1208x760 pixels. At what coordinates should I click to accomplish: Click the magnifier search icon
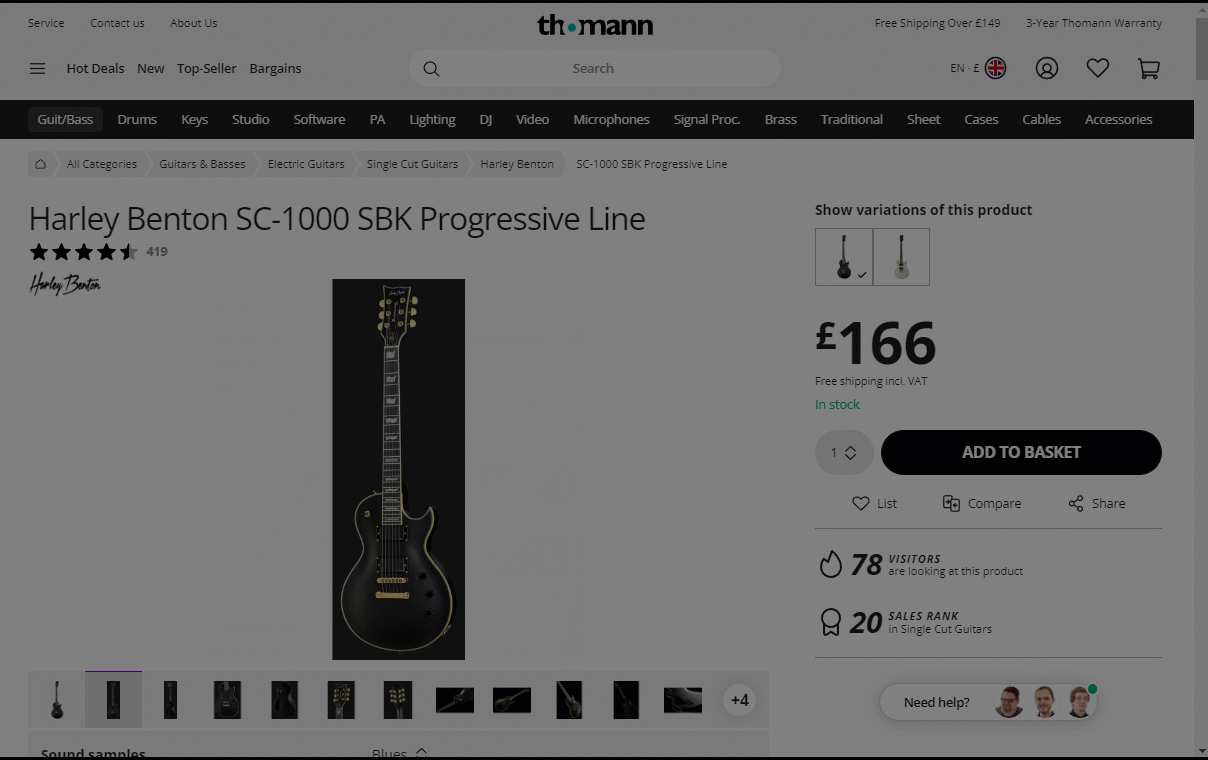tap(431, 69)
